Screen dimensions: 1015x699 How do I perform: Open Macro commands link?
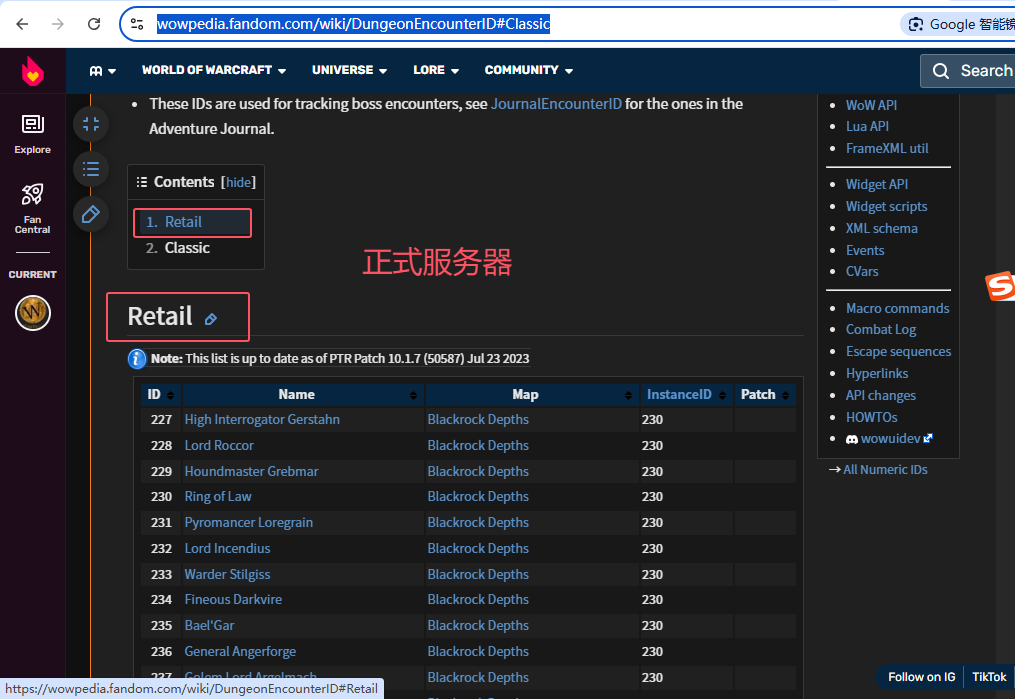pos(897,308)
